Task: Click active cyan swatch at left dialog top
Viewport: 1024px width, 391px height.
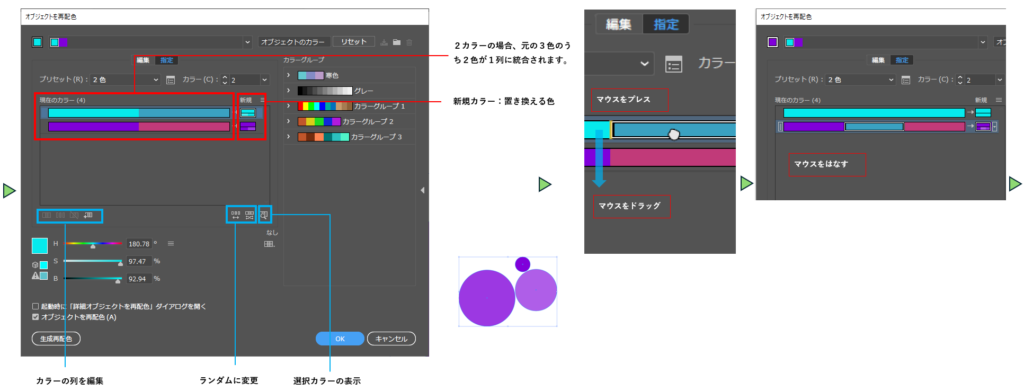Action: (37, 42)
